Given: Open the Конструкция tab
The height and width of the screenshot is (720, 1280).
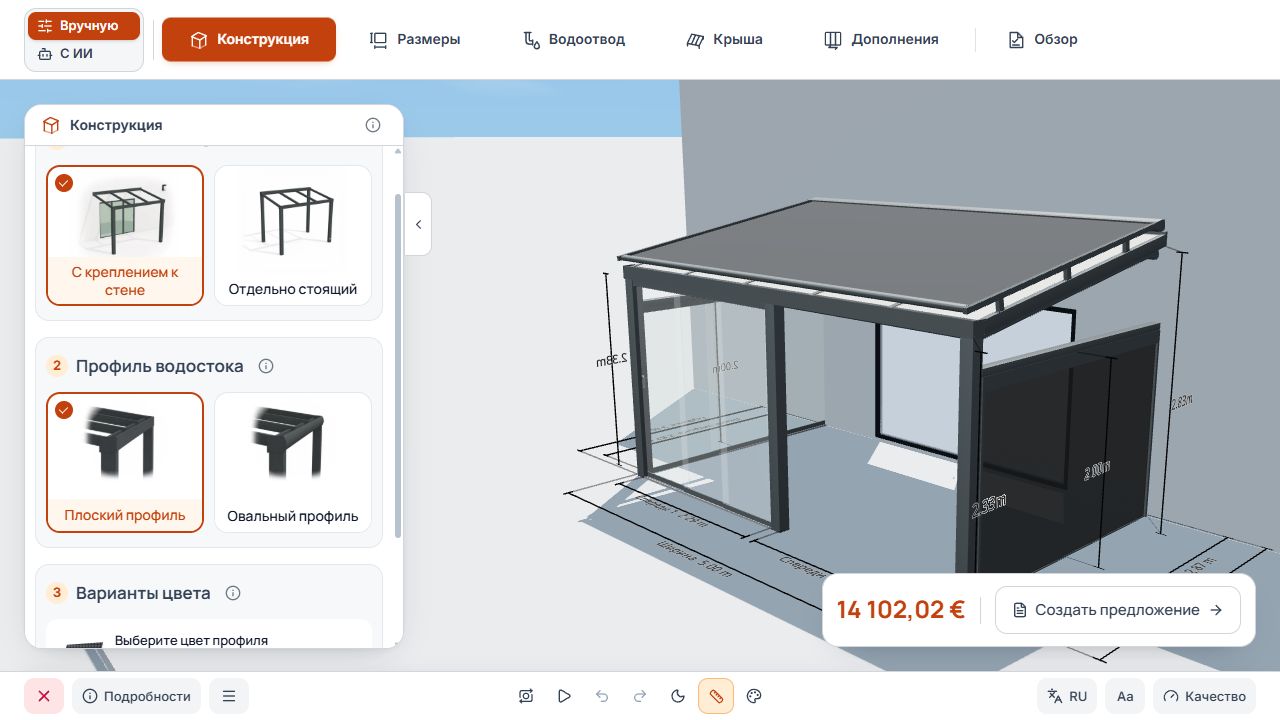Looking at the screenshot, I should pos(249,39).
